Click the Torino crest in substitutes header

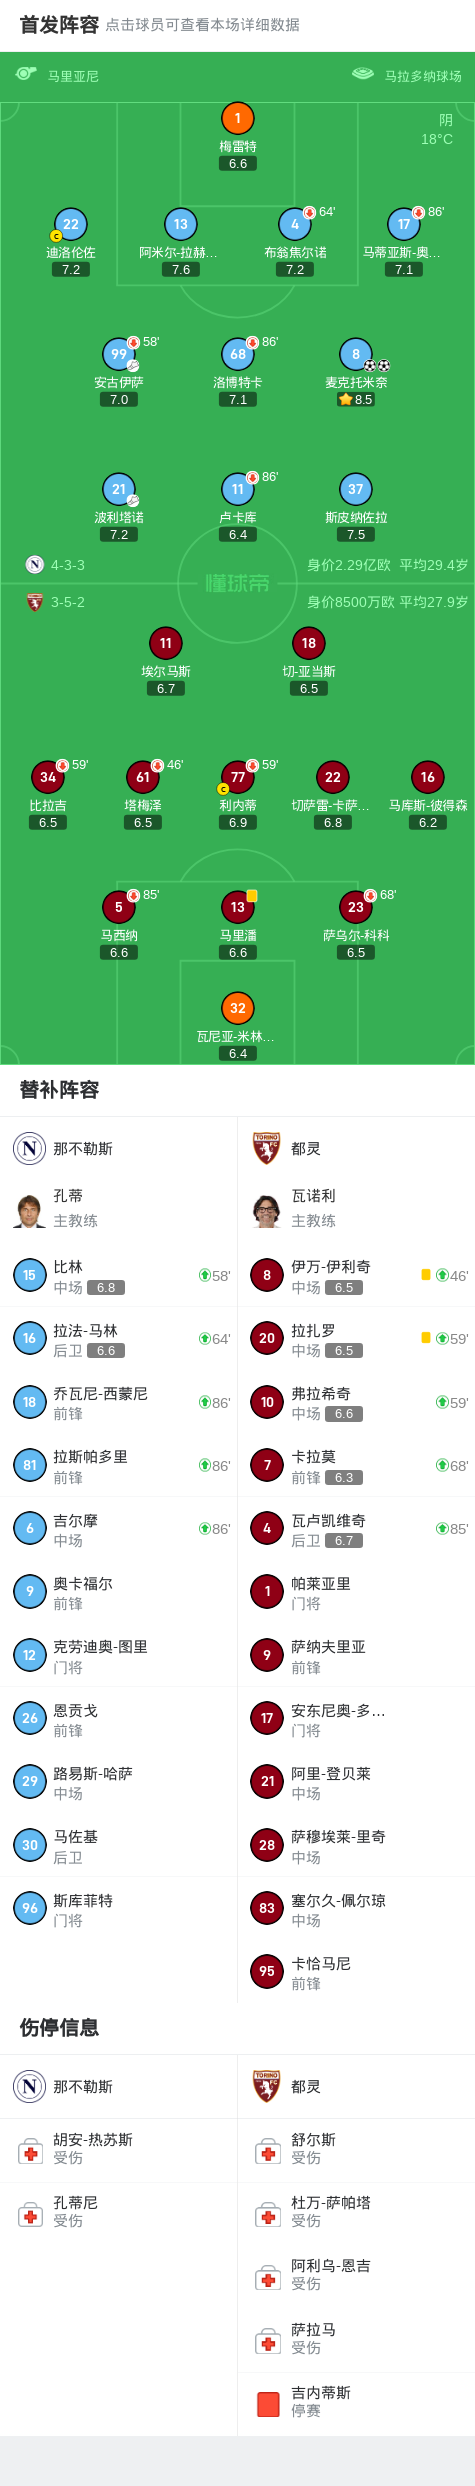(x=267, y=1148)
